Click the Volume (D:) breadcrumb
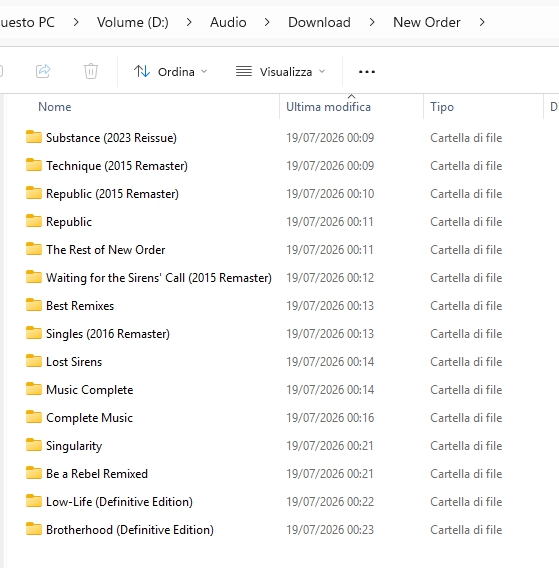Viewport: 559px width, 568px height. (133, 22)
